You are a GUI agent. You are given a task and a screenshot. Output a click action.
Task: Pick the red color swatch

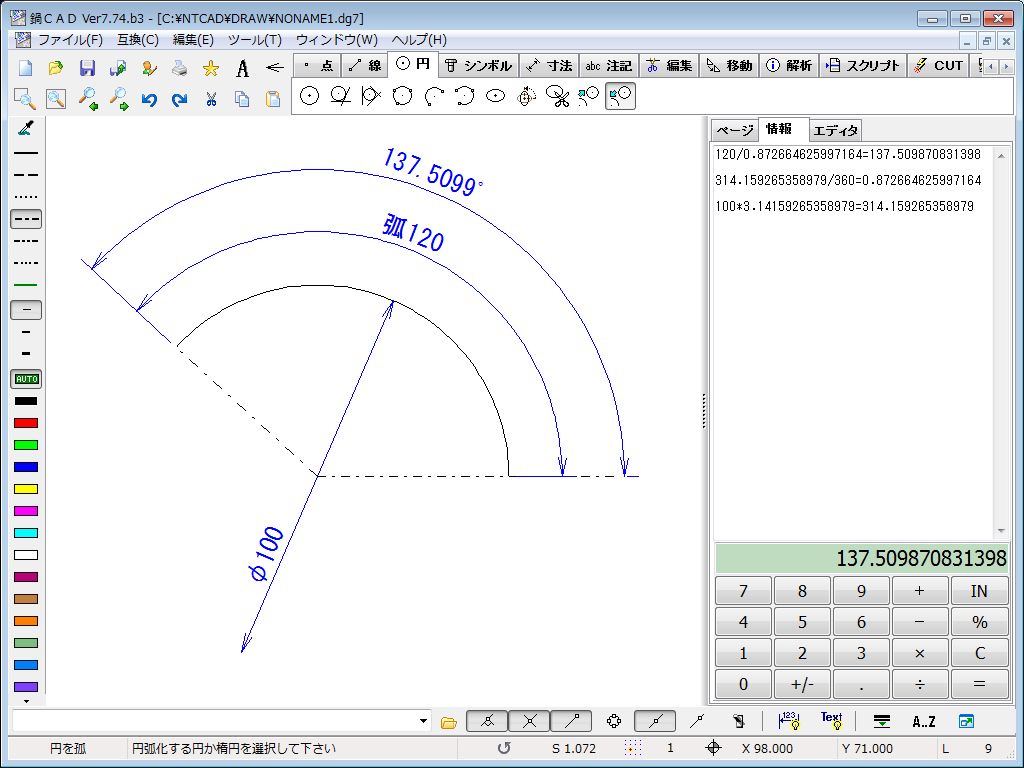tap(26, 423)
